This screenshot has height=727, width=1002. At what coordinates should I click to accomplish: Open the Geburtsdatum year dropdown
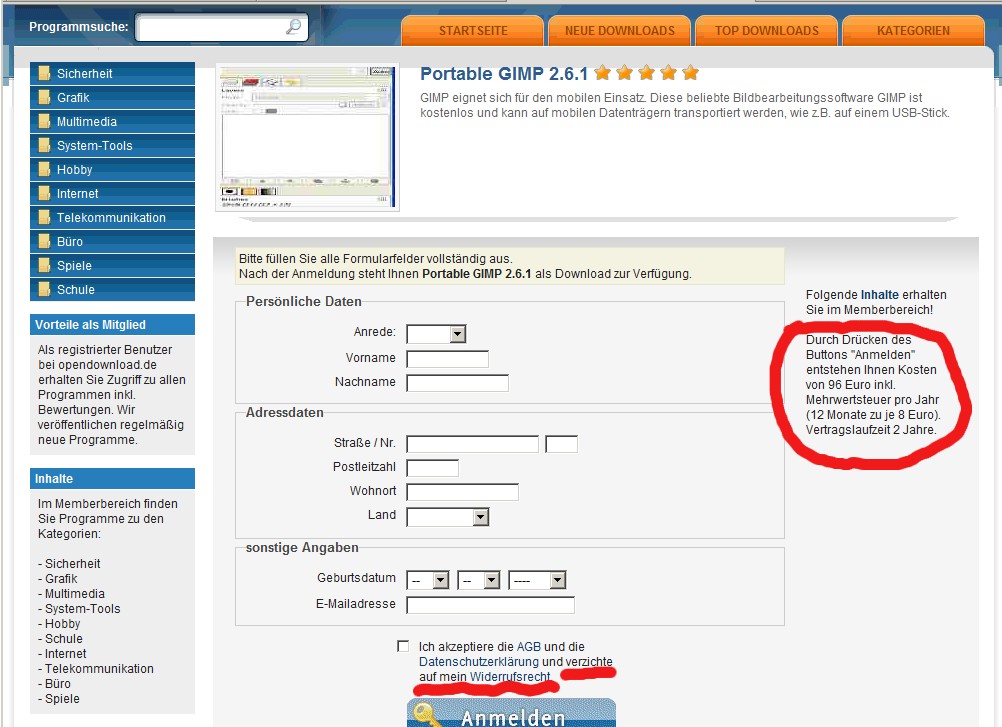pyautogui.click(x=537, y=580)
